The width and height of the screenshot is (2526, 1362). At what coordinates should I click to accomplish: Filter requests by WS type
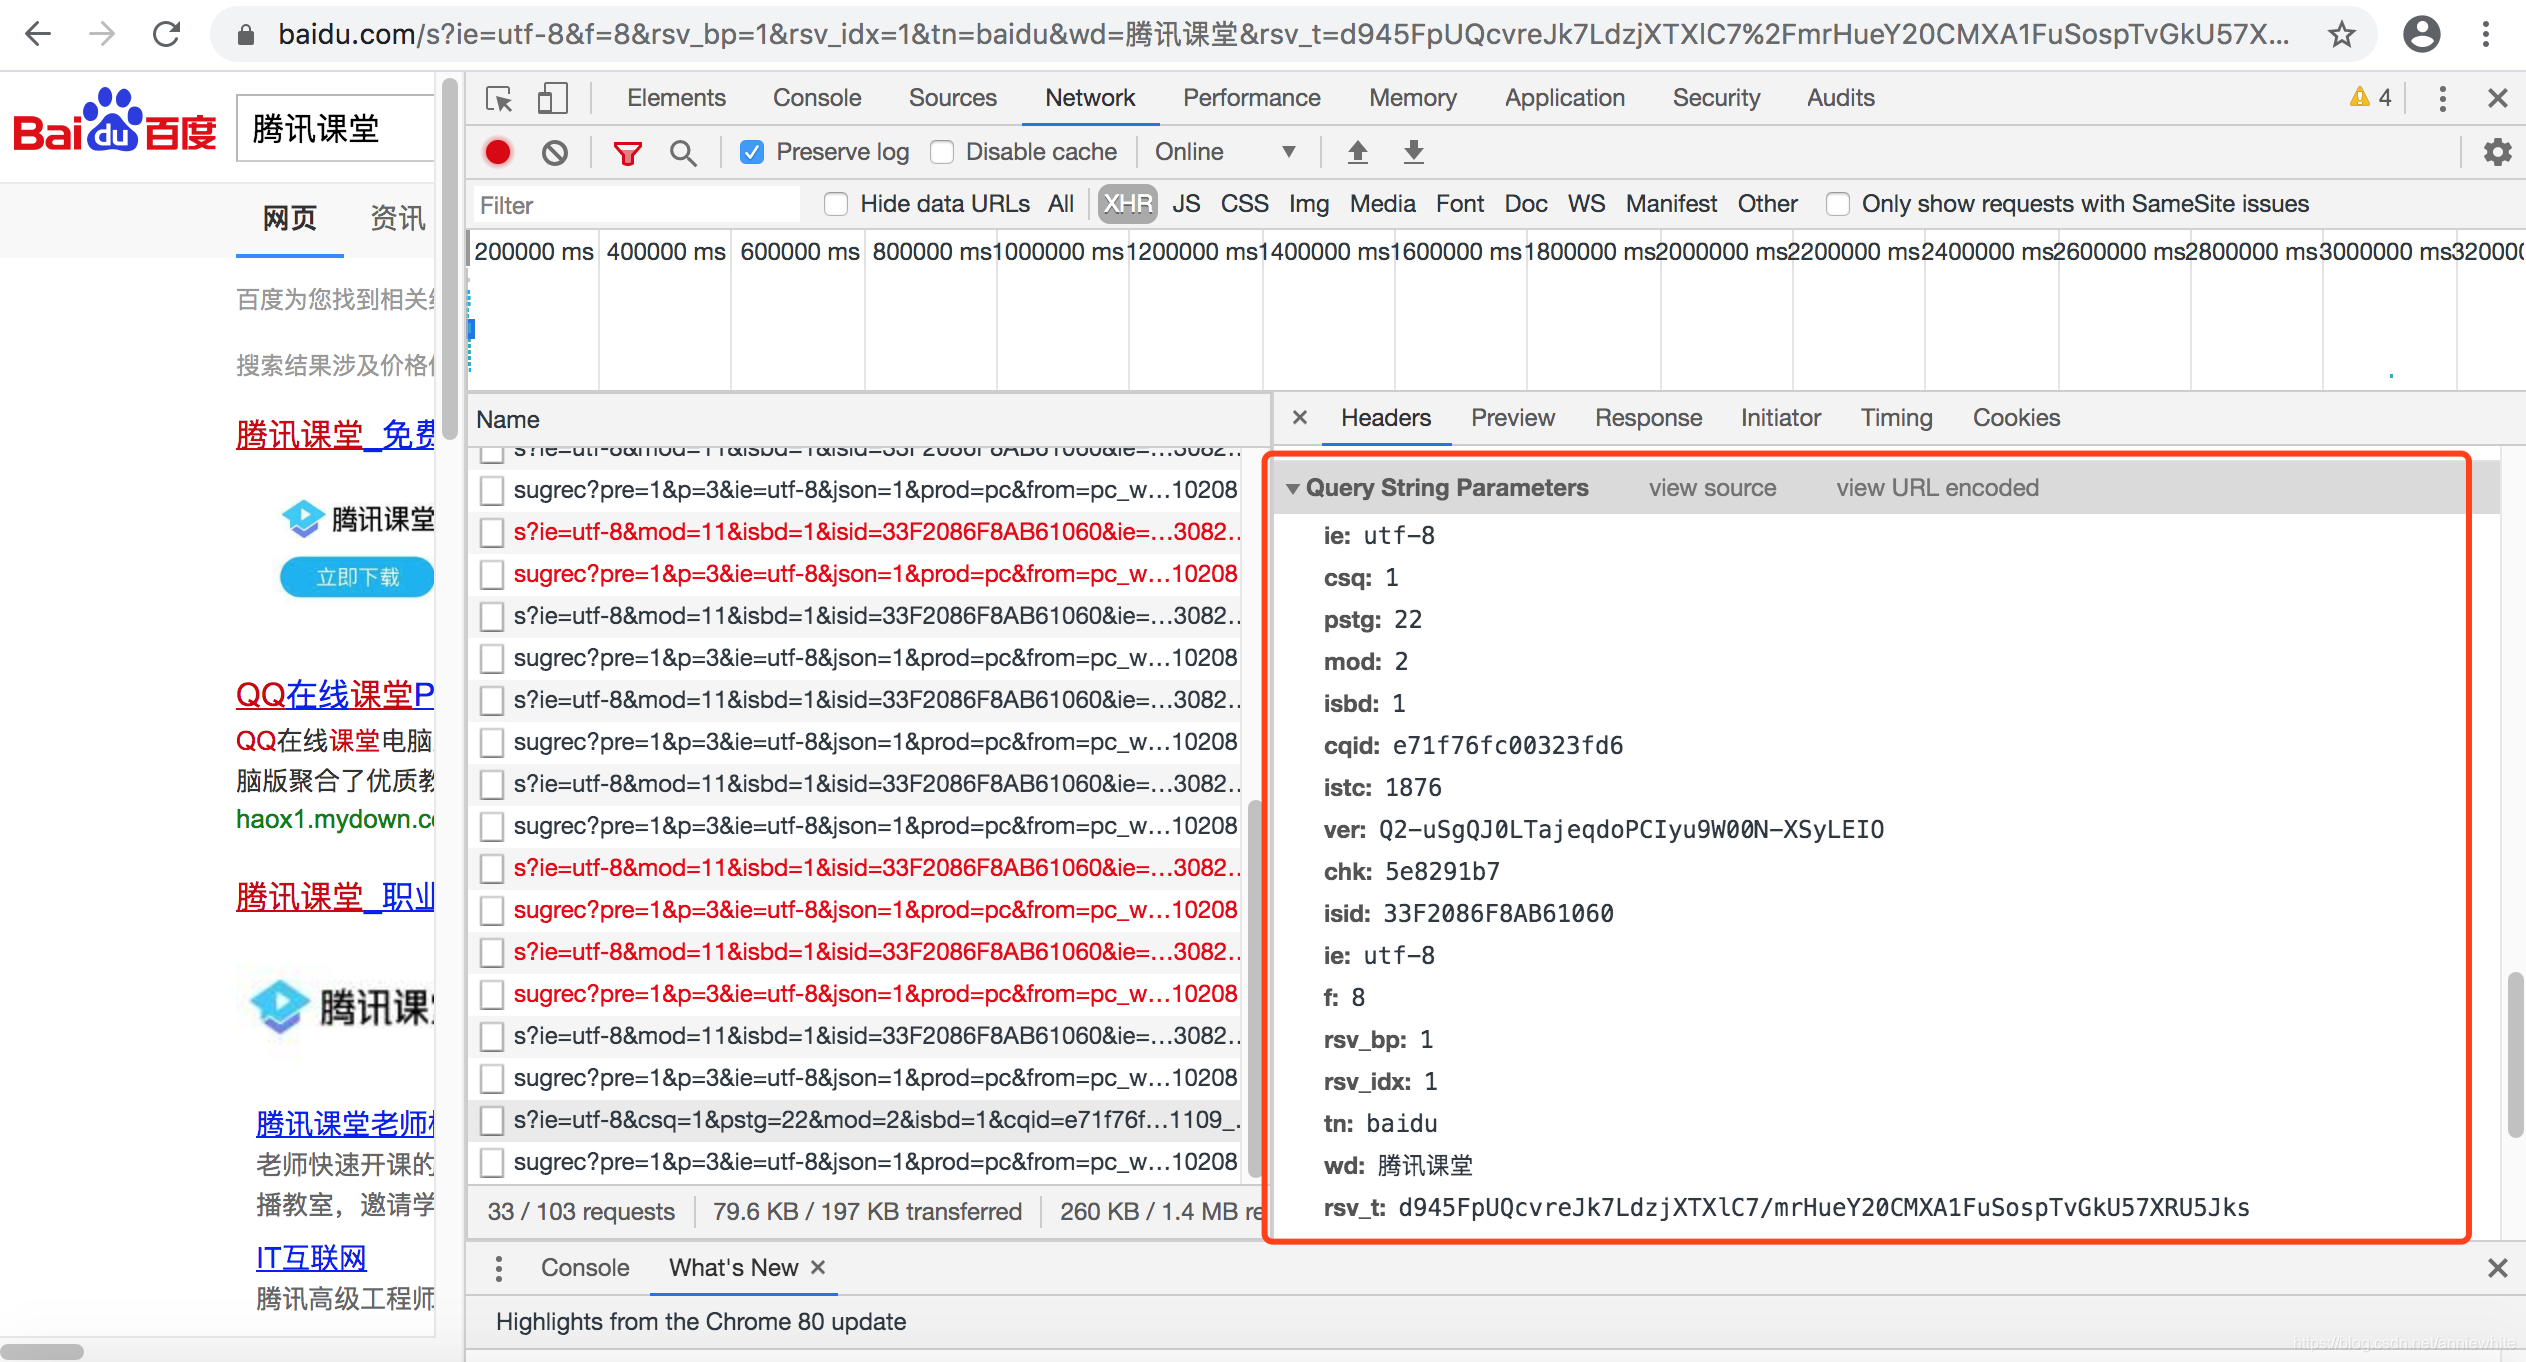pos(1586,204)
